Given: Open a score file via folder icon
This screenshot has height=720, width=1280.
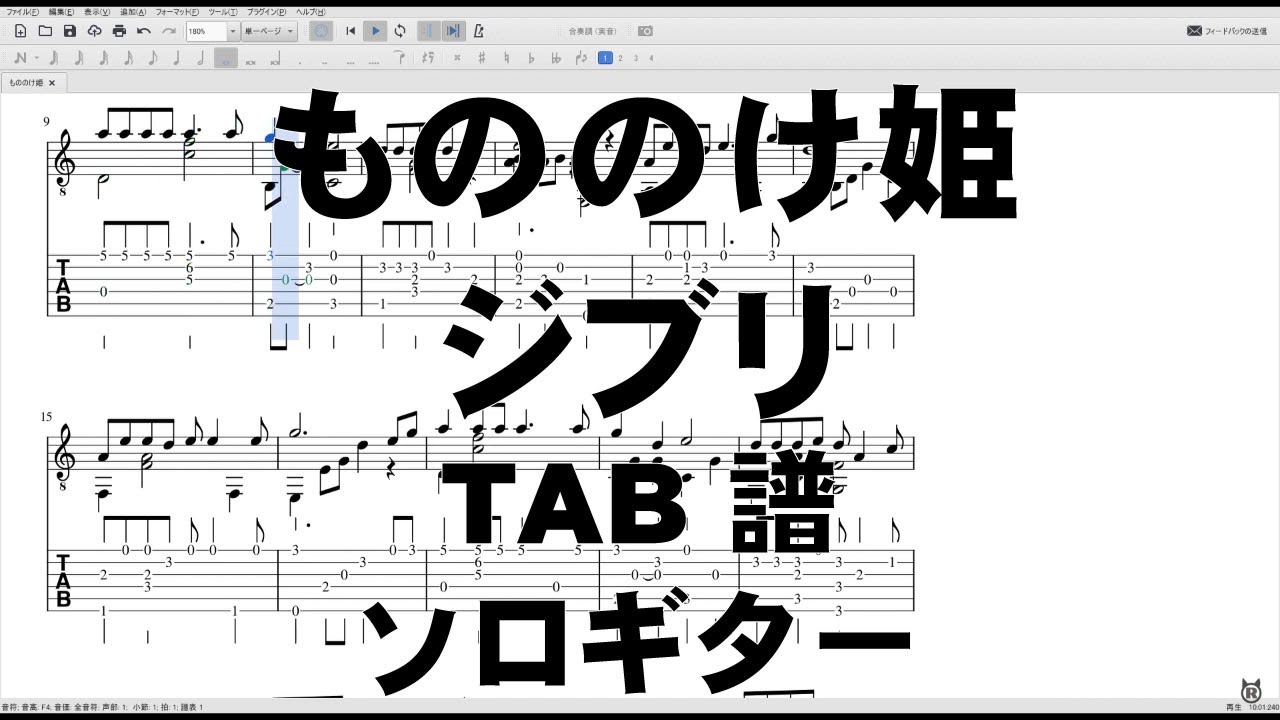Looking at the screenshot, I should pyautogui.click(x=45, y=31).
